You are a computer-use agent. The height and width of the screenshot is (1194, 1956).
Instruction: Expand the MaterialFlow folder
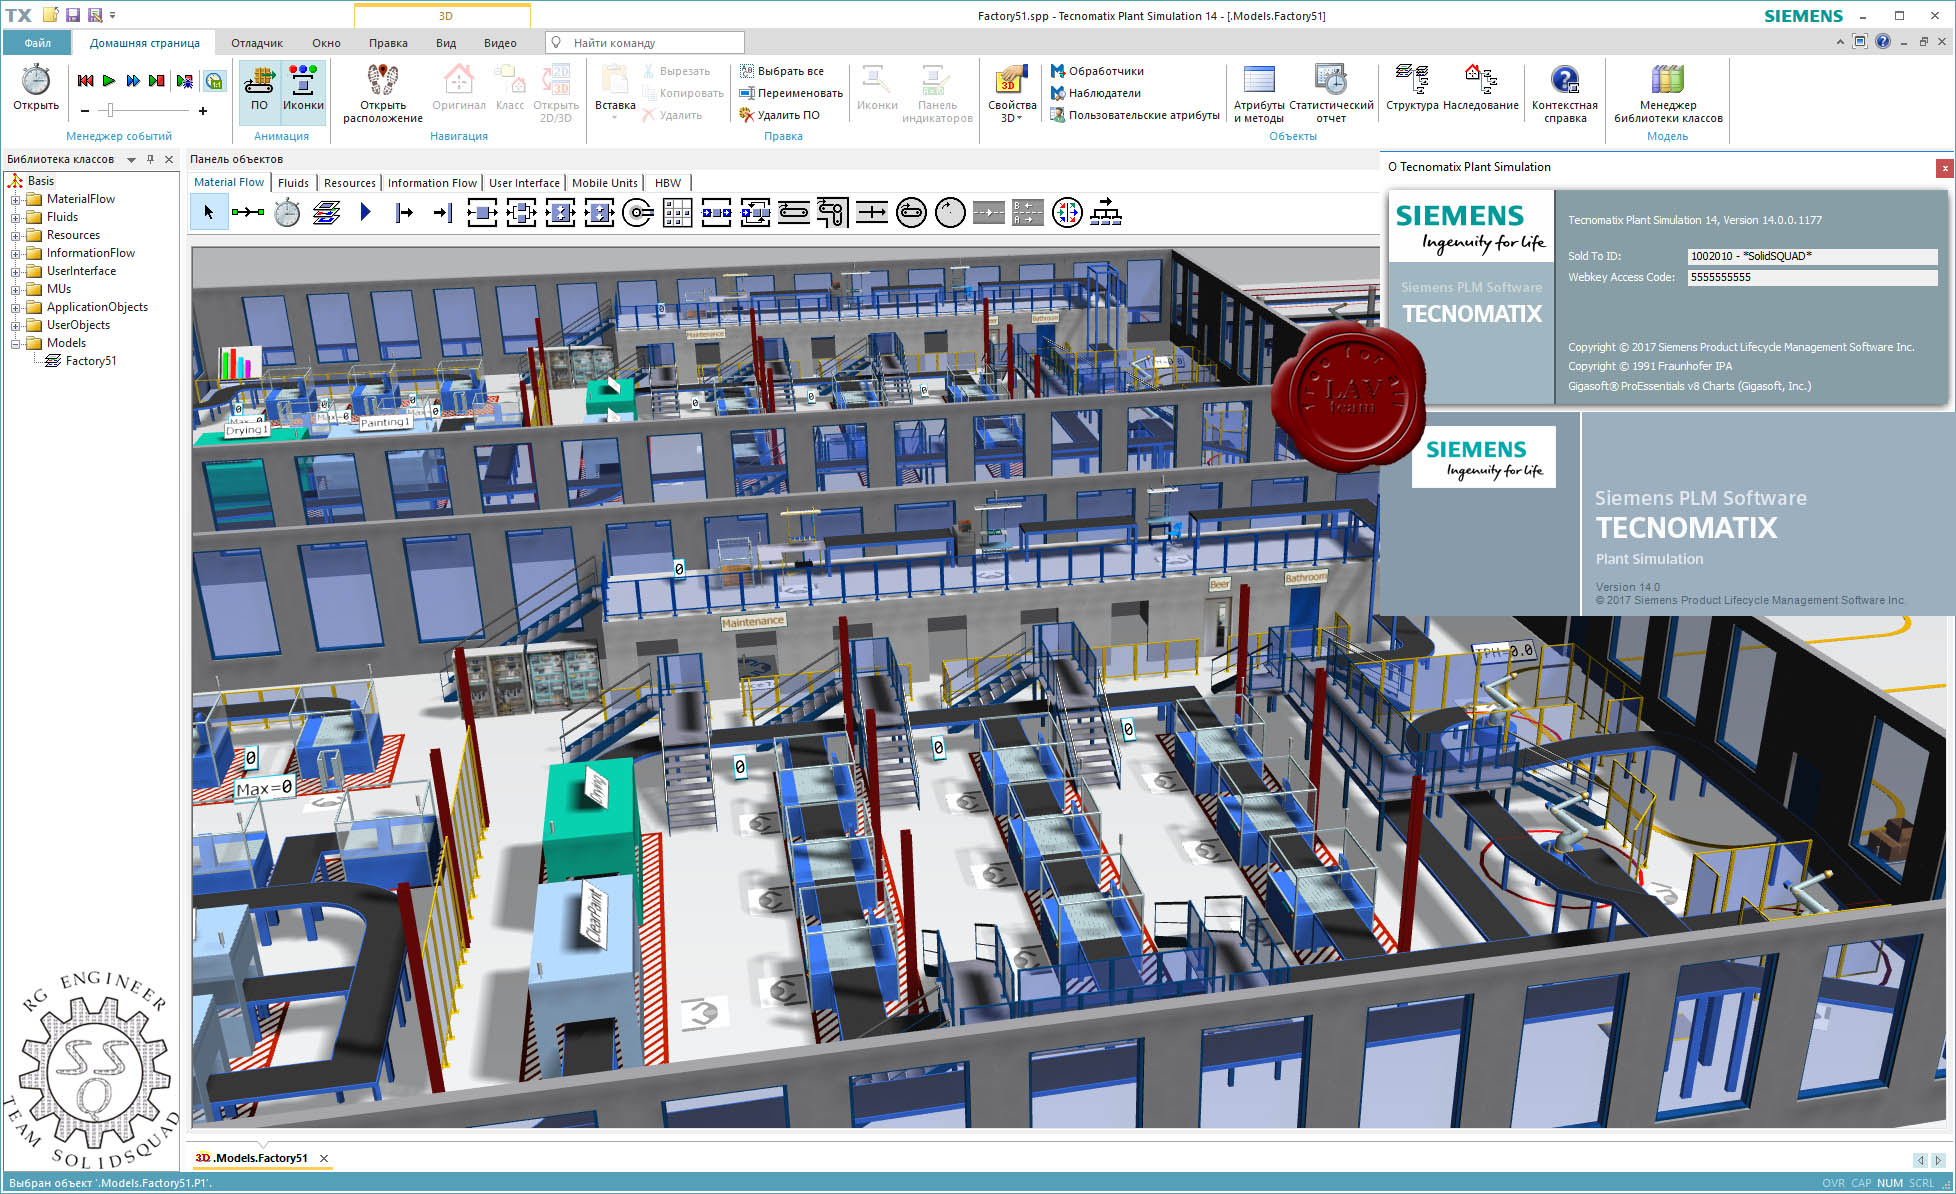tap(16, 199)
